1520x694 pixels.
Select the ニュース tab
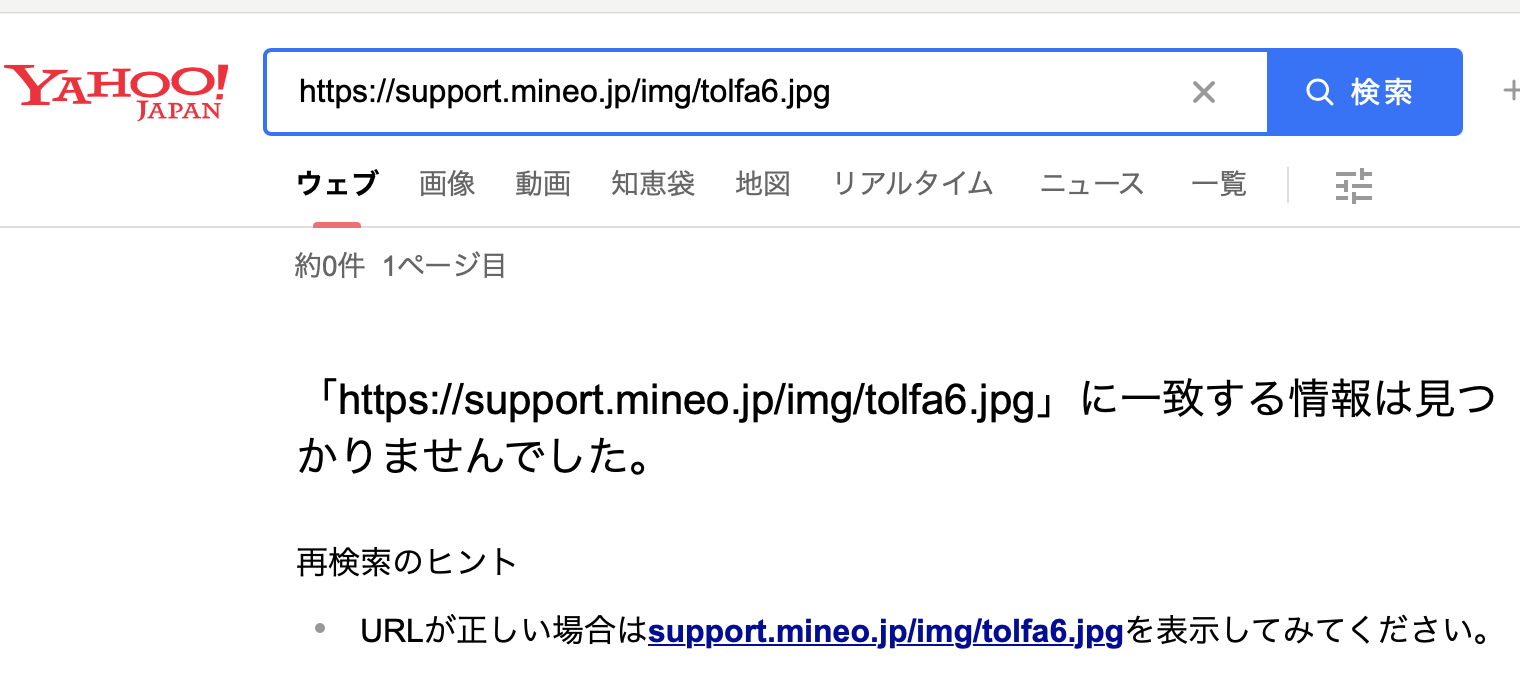(1092, 184)
